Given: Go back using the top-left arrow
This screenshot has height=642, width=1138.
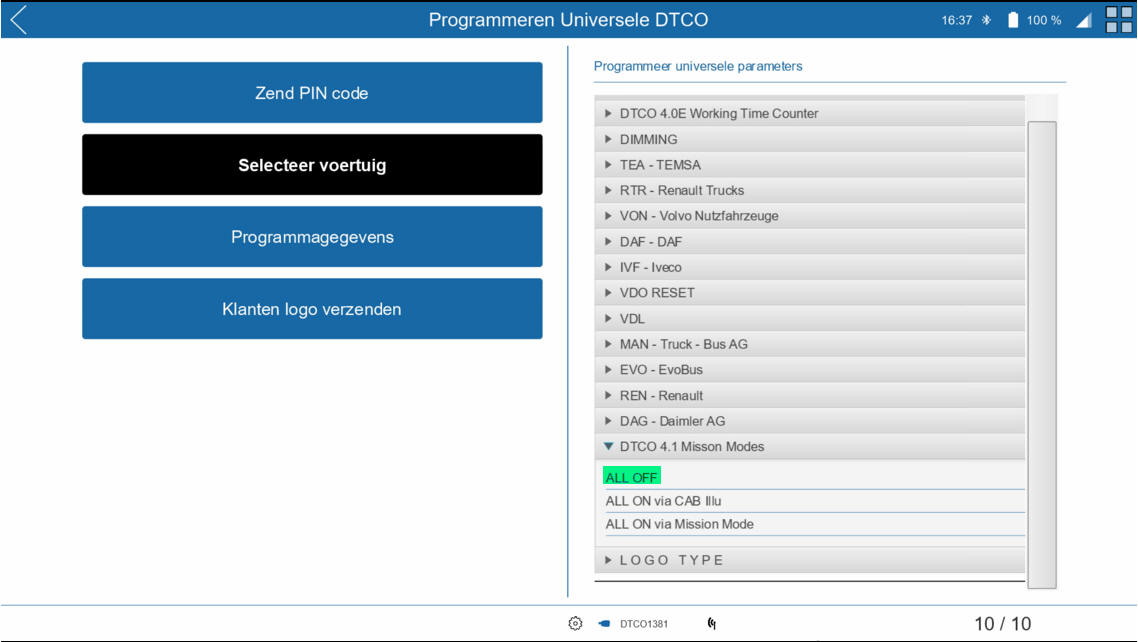Looking at the screenshot, I should coord(19,20).
